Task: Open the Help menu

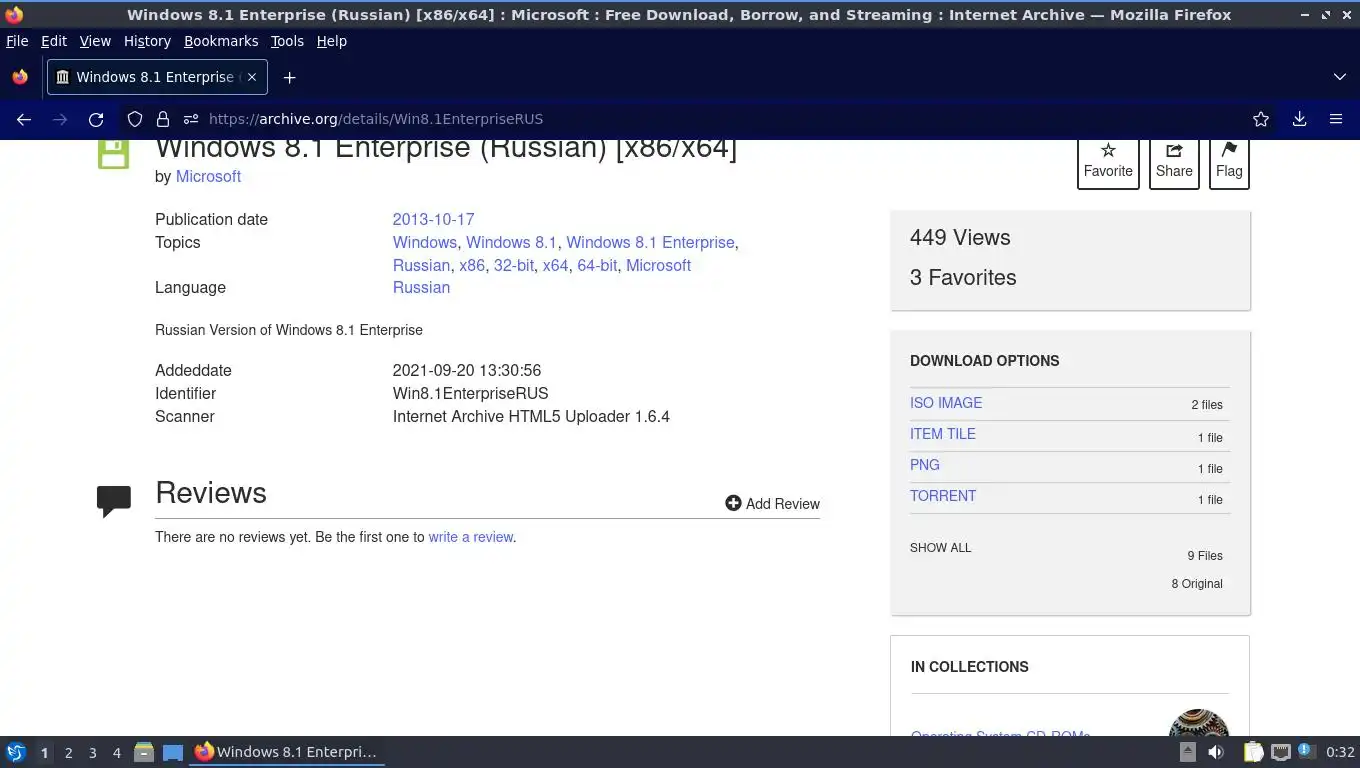Action: click(332, 41)
